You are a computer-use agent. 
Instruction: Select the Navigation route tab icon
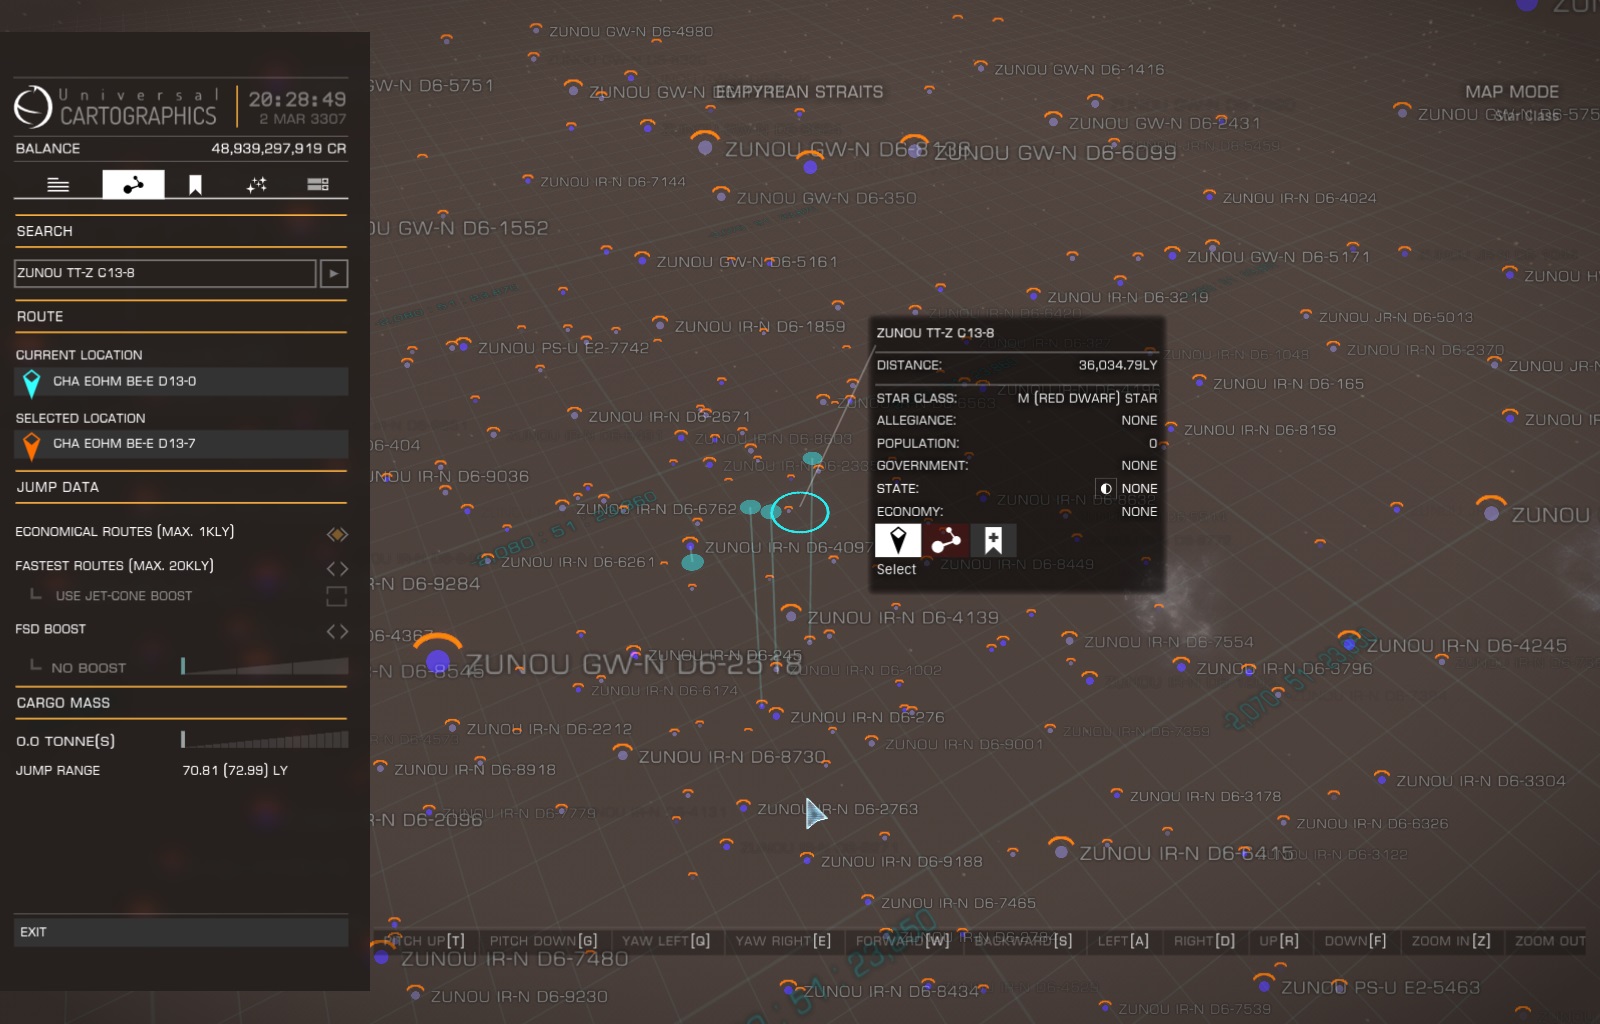[133, 184]
